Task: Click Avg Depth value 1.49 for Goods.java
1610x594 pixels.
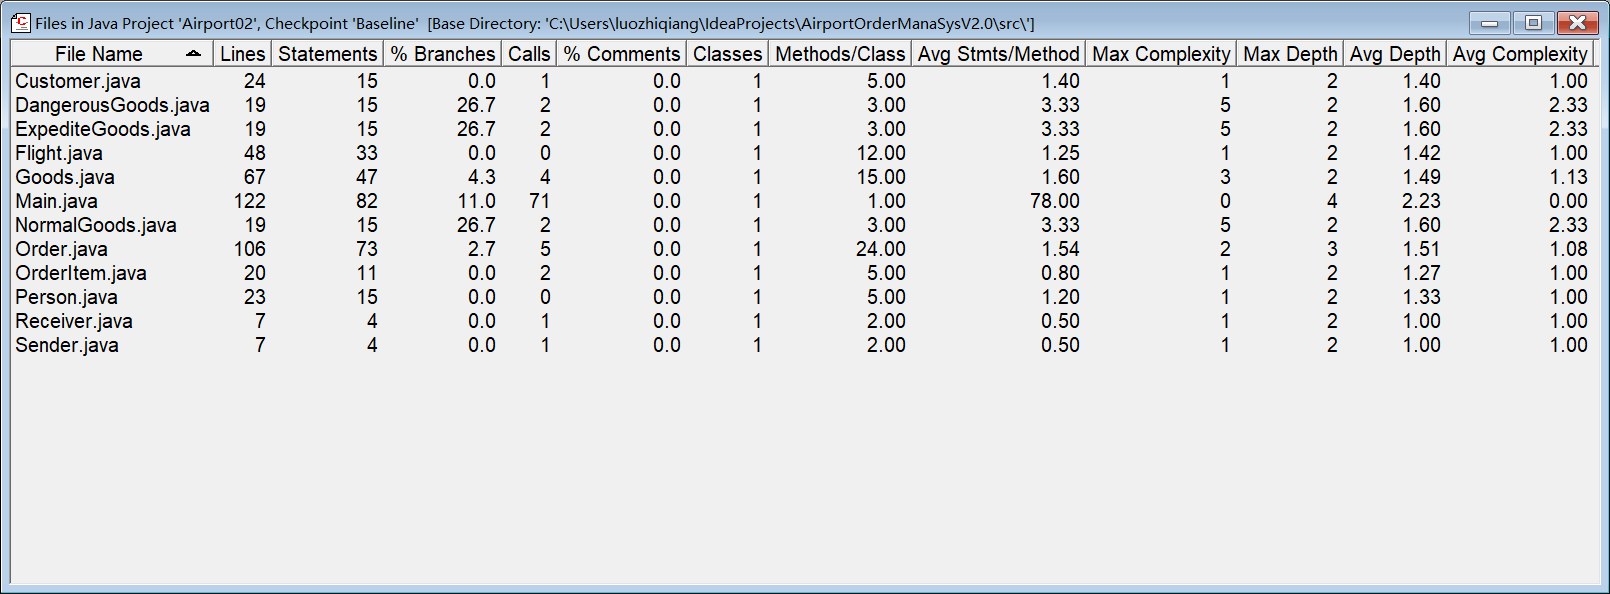Action: 1421,177
